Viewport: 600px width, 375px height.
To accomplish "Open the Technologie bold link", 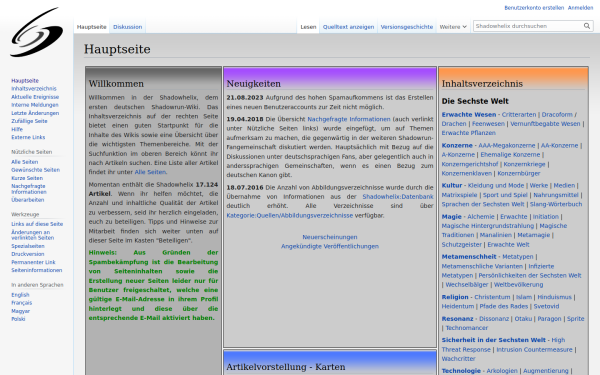I will (461, 371).
